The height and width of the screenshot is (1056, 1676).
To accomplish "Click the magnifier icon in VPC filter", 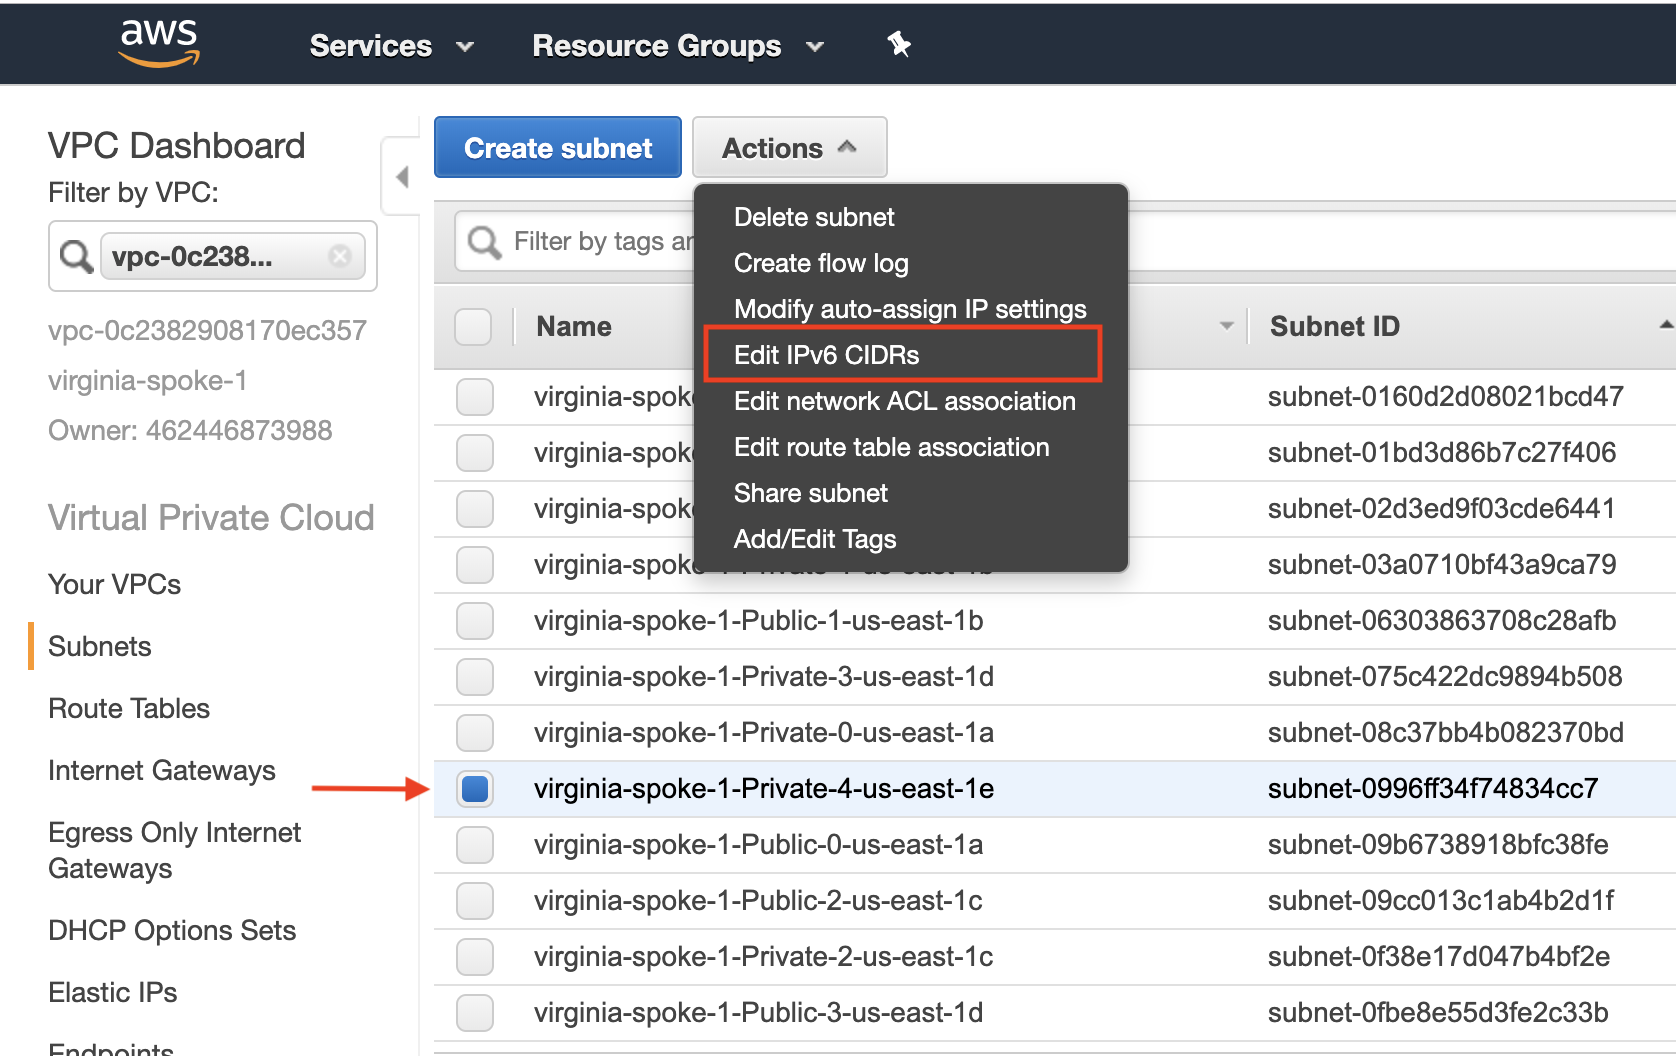I will tap(76, 256).
